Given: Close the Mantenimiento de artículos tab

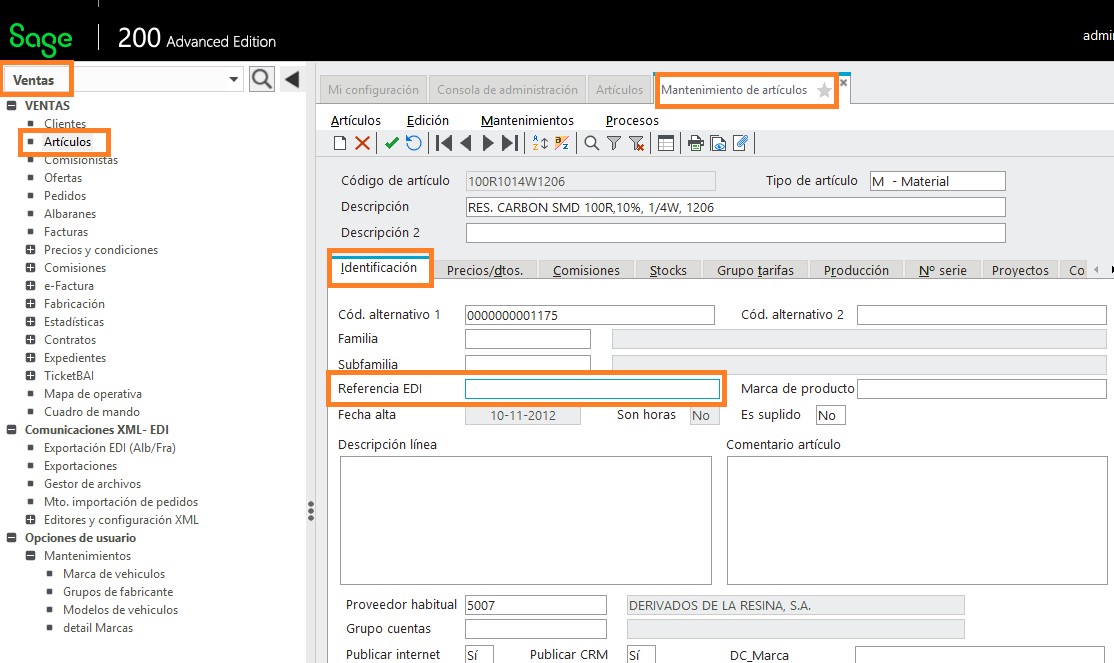Looking at the screenshot, I should click(843, 82).
